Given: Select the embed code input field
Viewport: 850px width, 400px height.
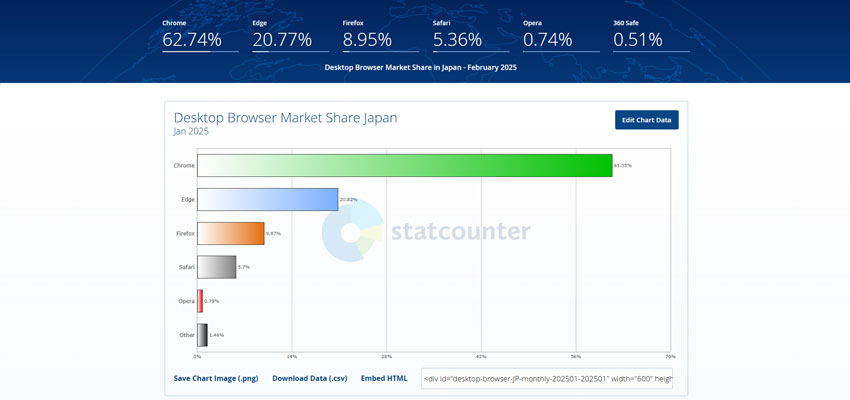Looking at the screenshot, I should [x=547, y=378].
